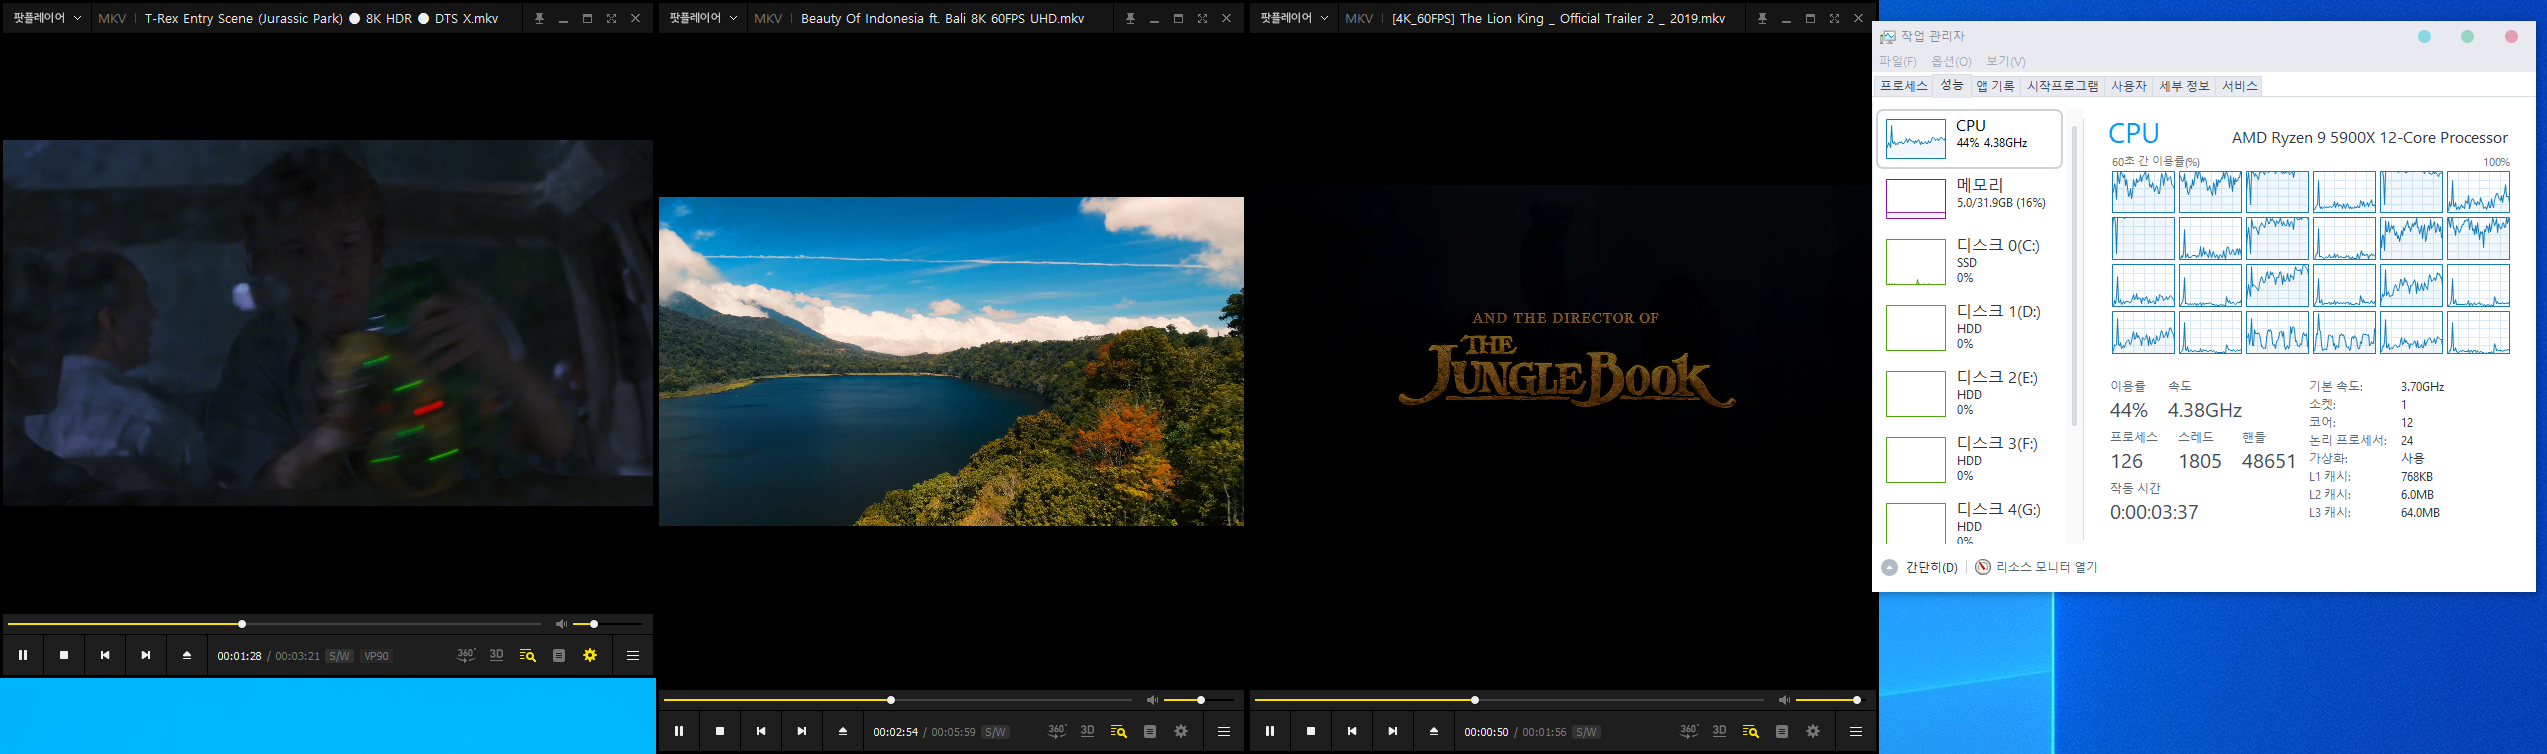This screenshot has width=2547, height=754.
Task: Open playlist search in Lion King player
Action: pos(1751,732)
